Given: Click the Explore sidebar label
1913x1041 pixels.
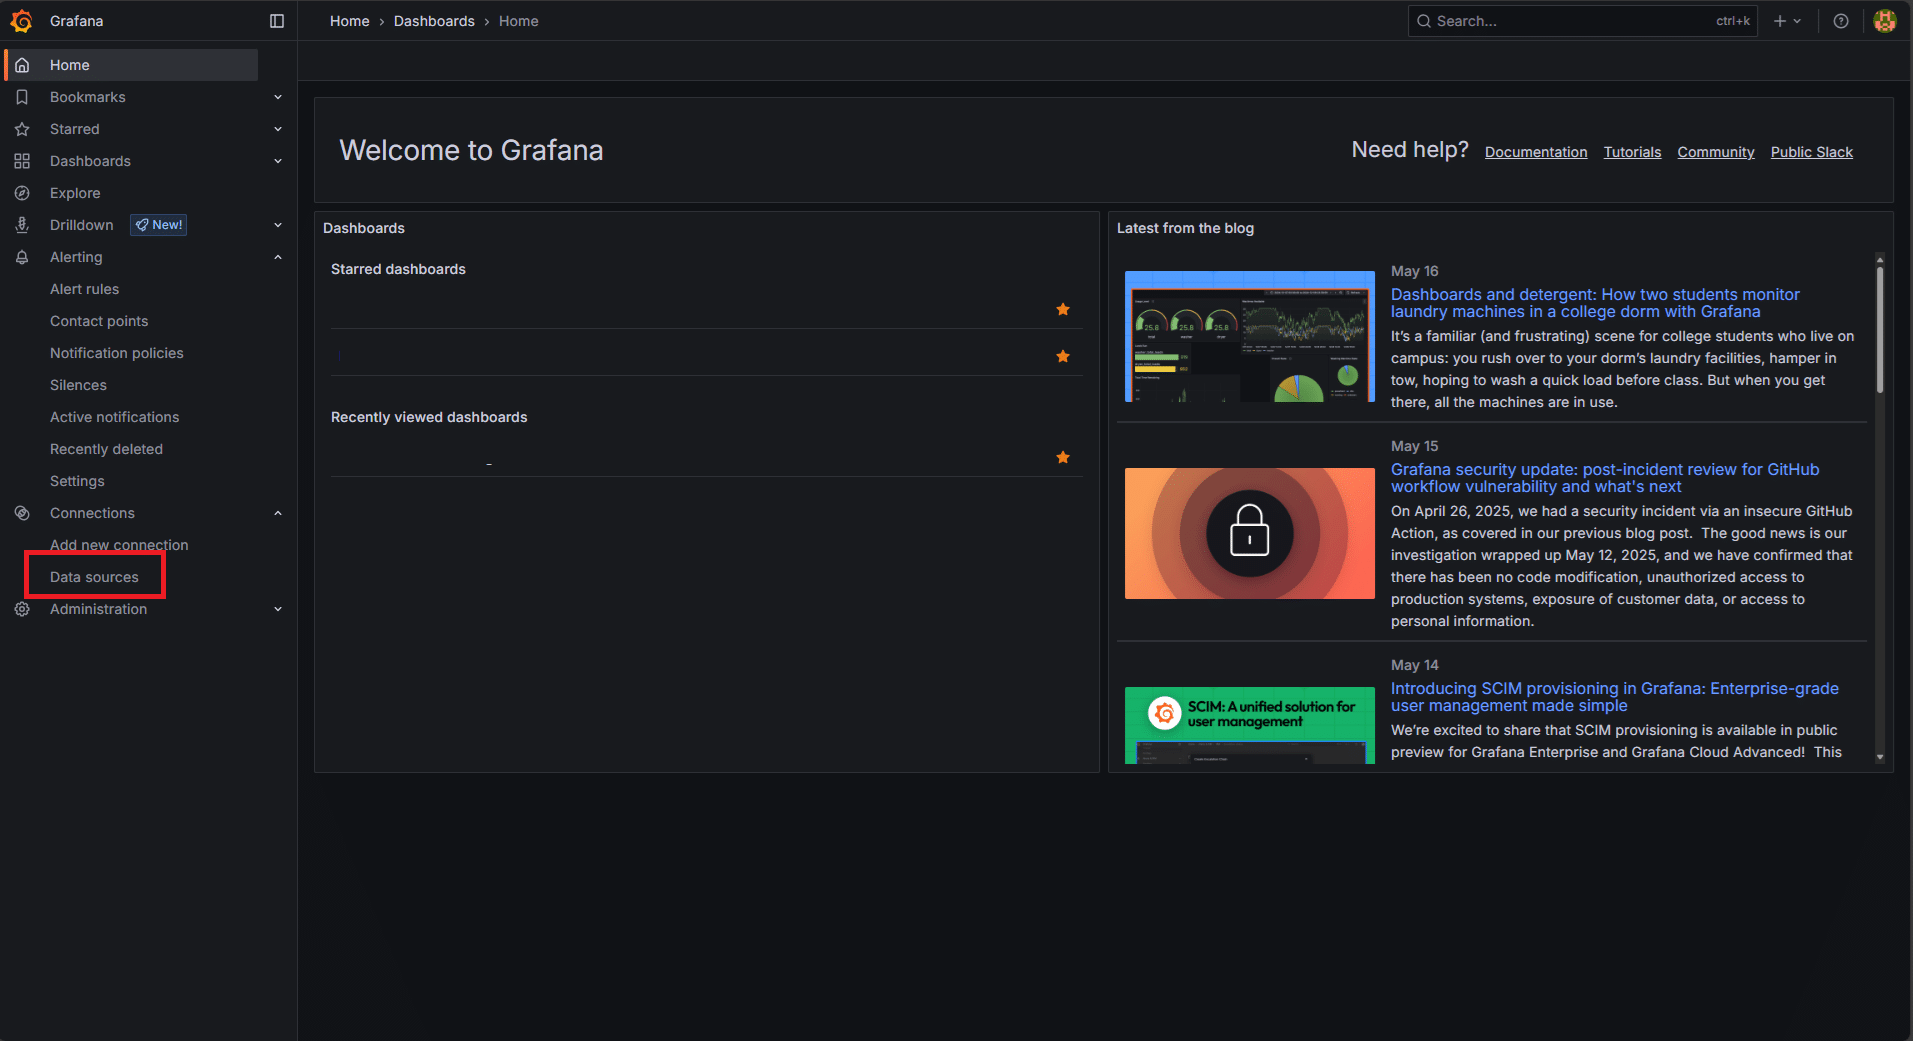Looking at the screenshot, I should [75, 193].
